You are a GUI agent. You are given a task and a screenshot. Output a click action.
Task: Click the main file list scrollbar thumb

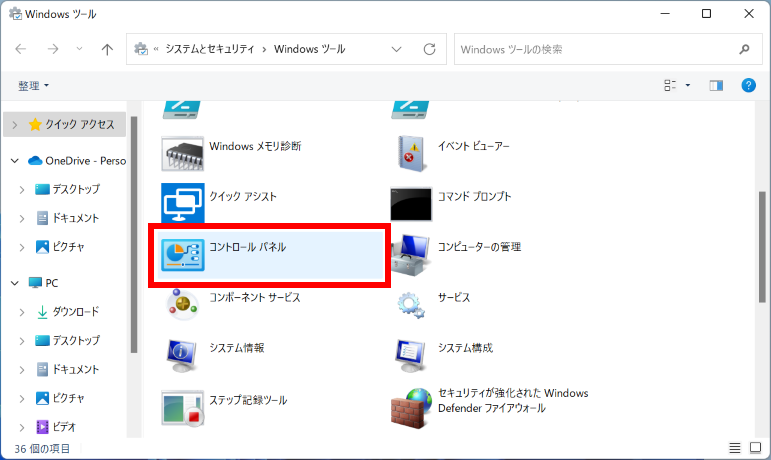762,247
